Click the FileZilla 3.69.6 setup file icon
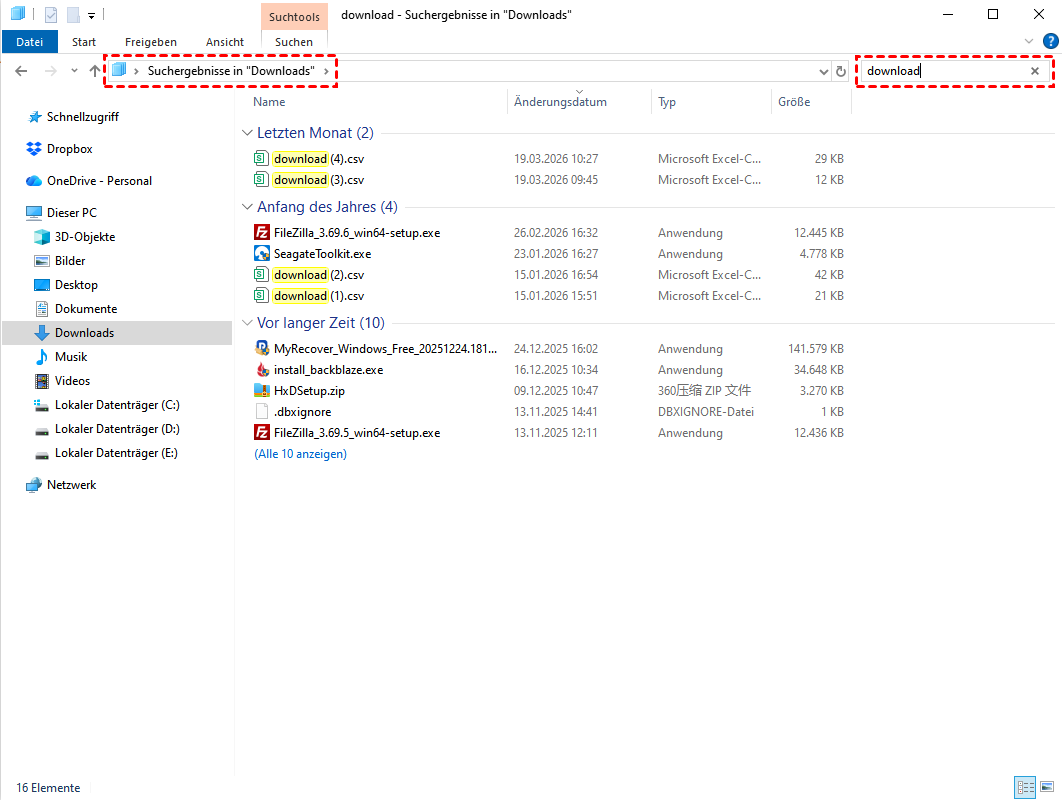 pyautogui.click(x=262, y=232)
